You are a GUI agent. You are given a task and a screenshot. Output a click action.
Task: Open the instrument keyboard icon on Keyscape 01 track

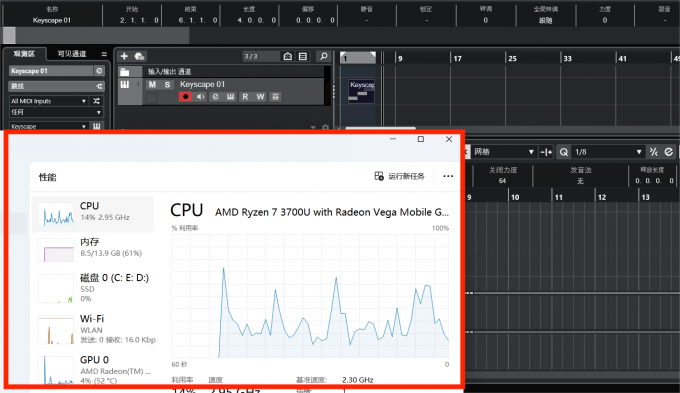pyautogui.click(x=230, y=97)
